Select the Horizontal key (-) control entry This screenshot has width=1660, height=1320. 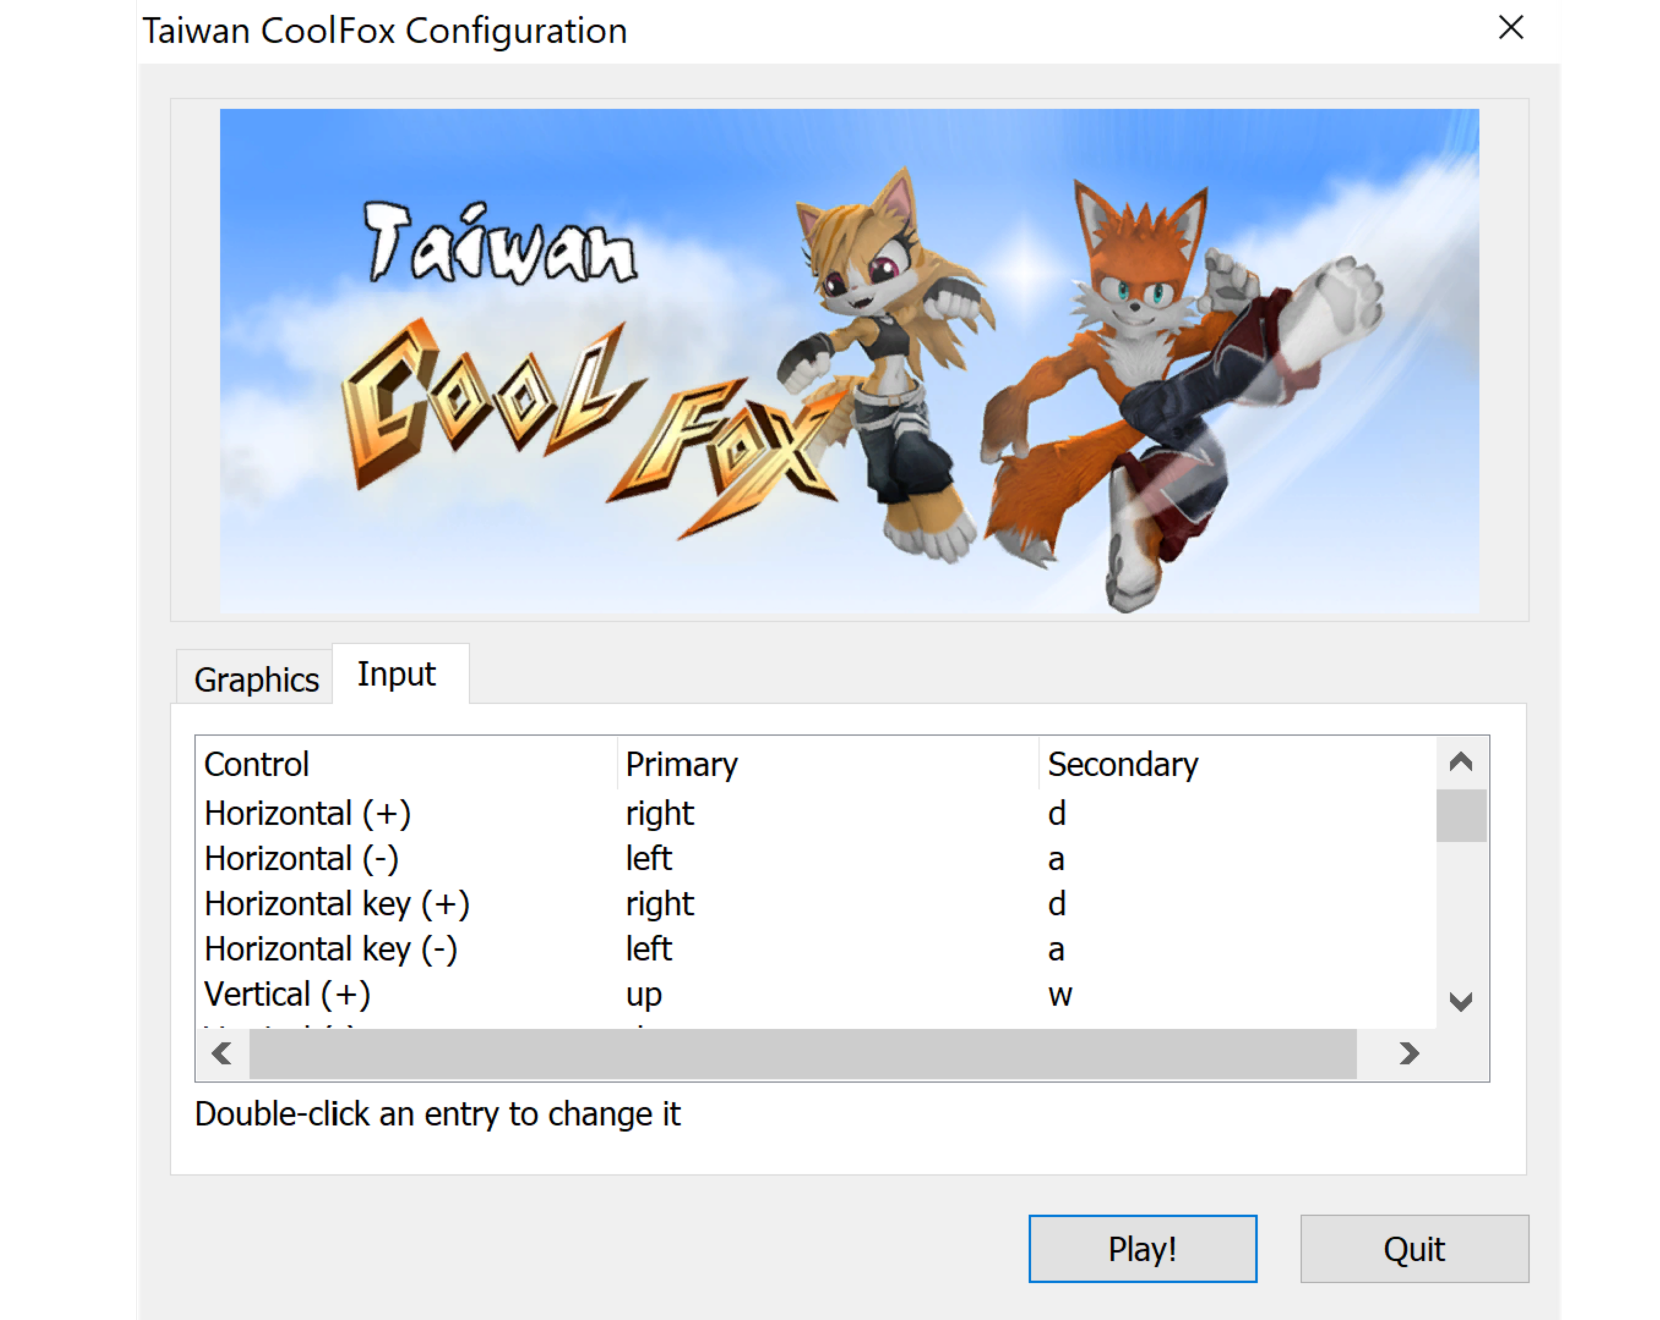click(x=331, y=949)
